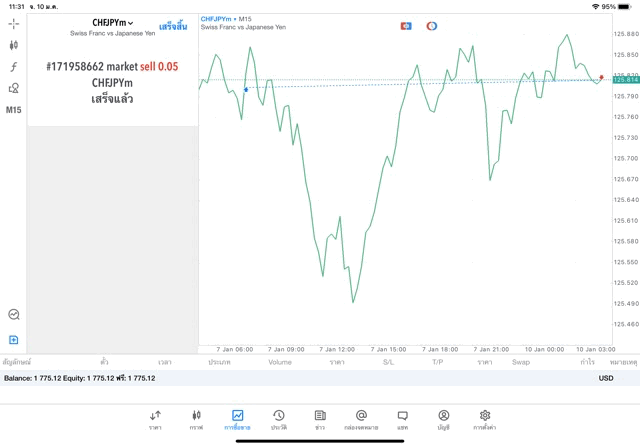Open chart type candlestick icon
Image resolution: width=640 pixels, height=447 pixels.
(14, 45)
